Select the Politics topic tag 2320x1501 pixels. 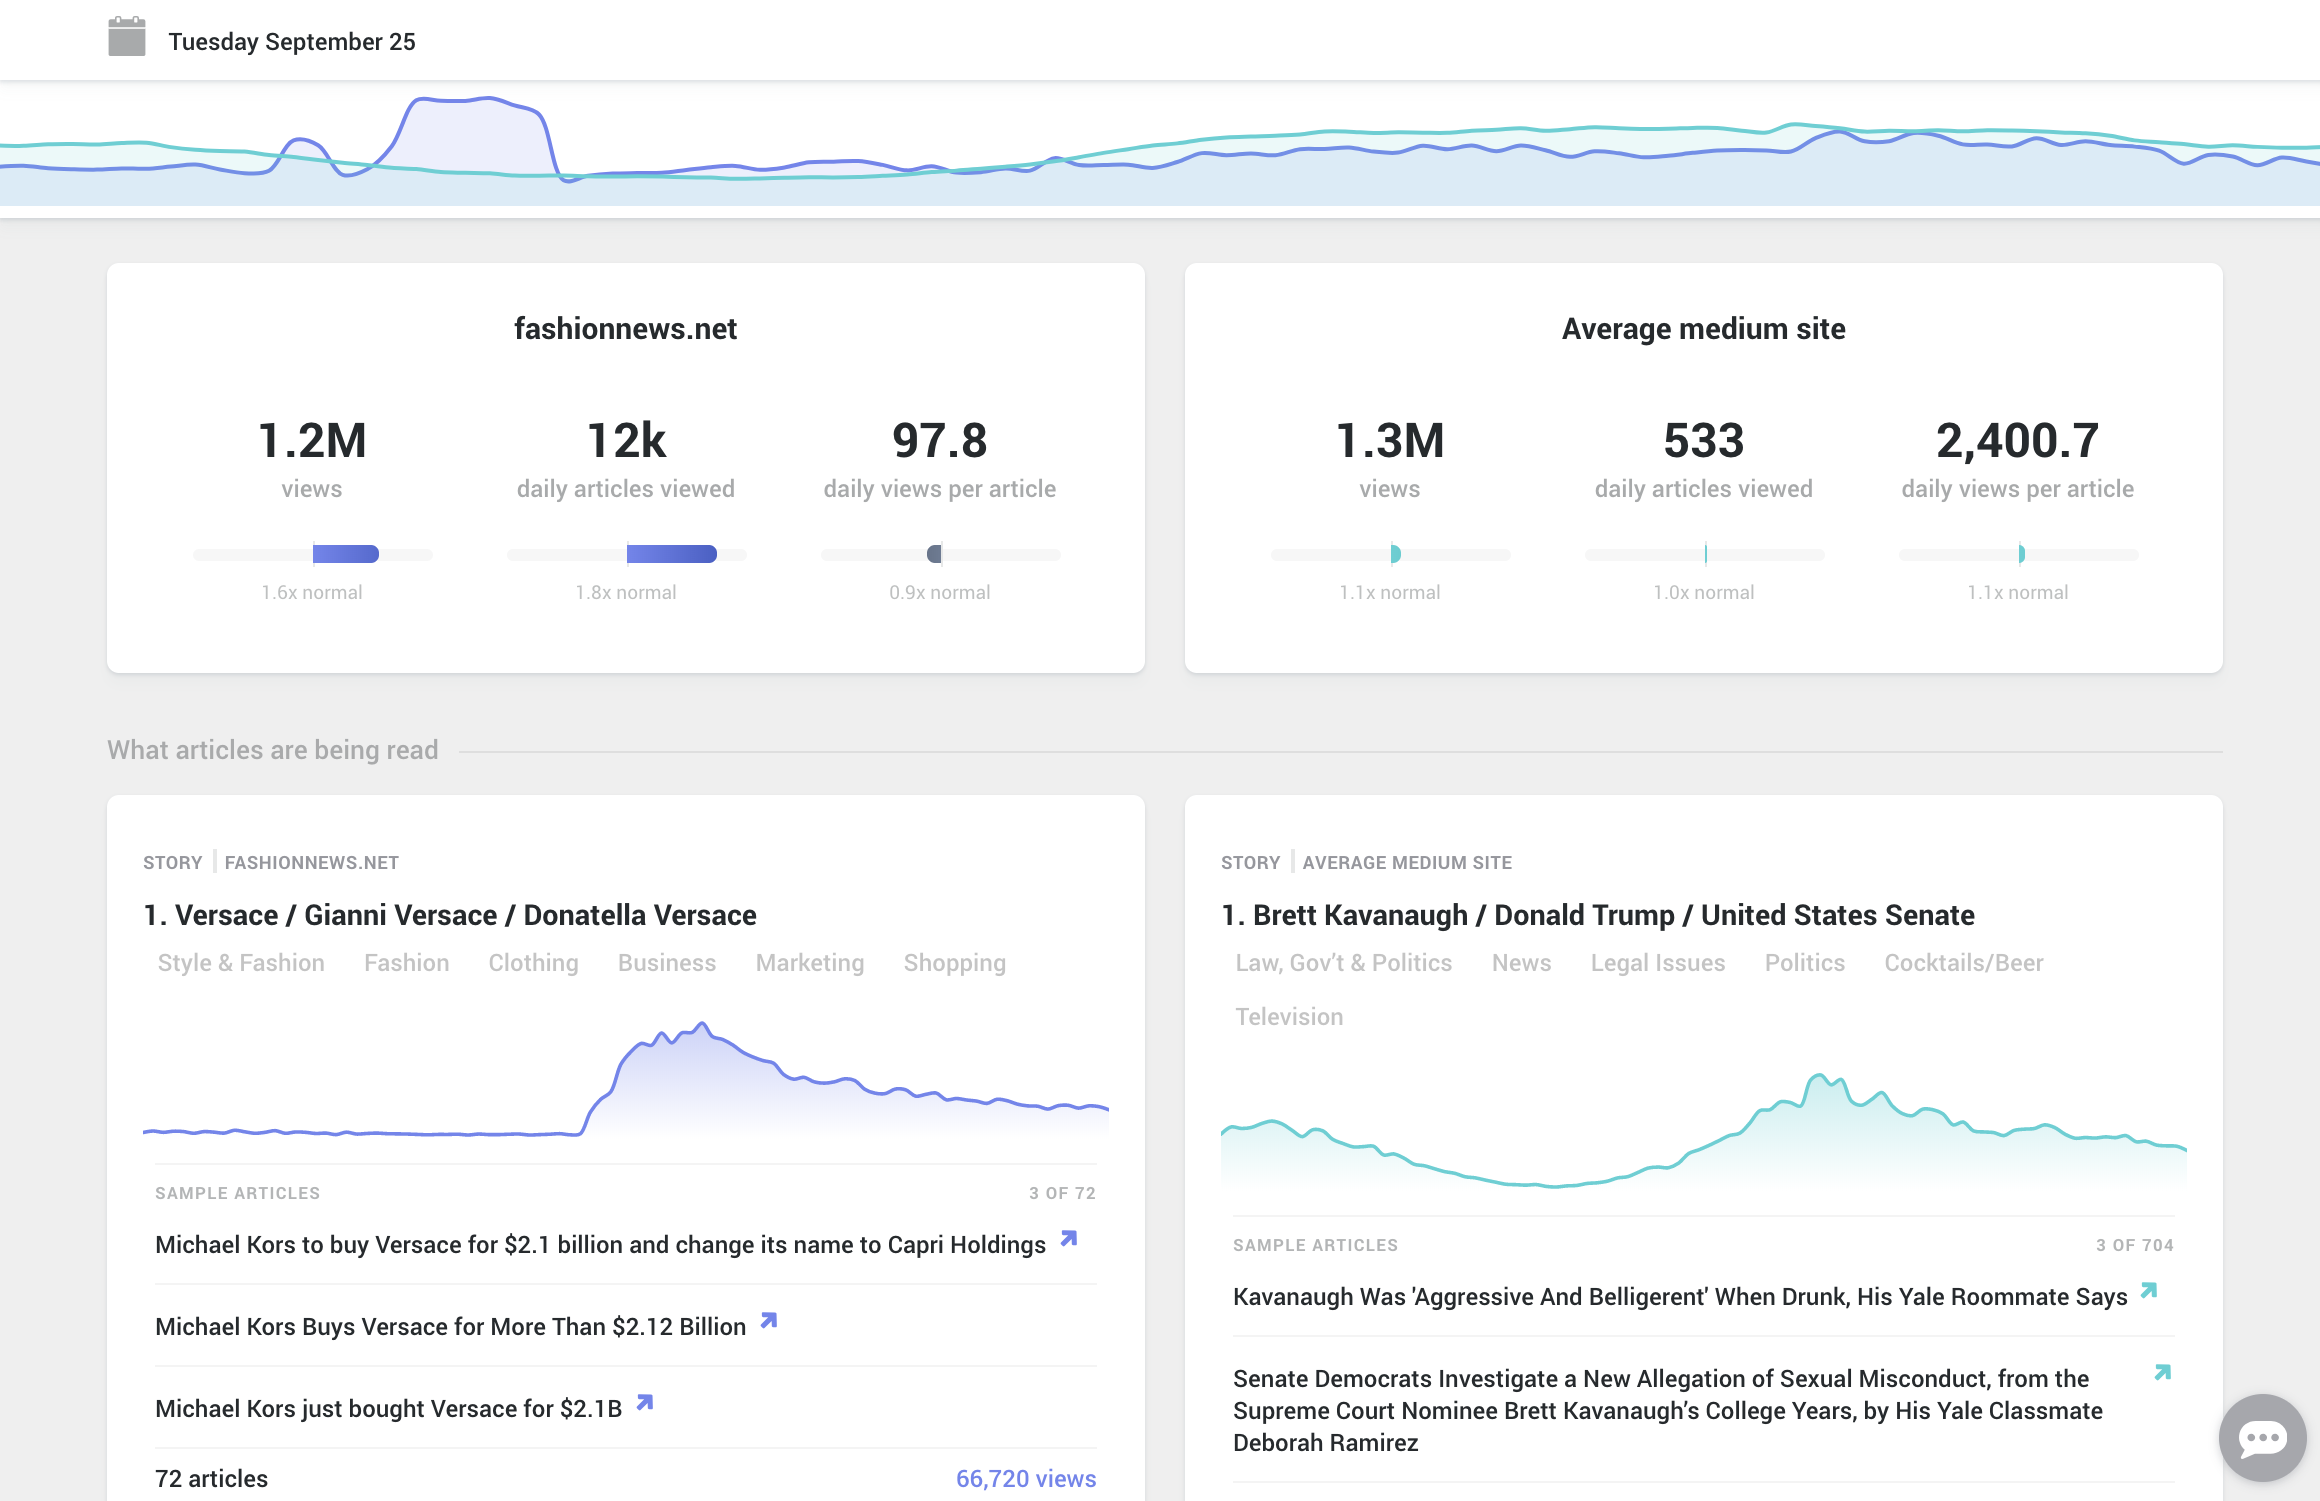click(x=1805, y=962)
